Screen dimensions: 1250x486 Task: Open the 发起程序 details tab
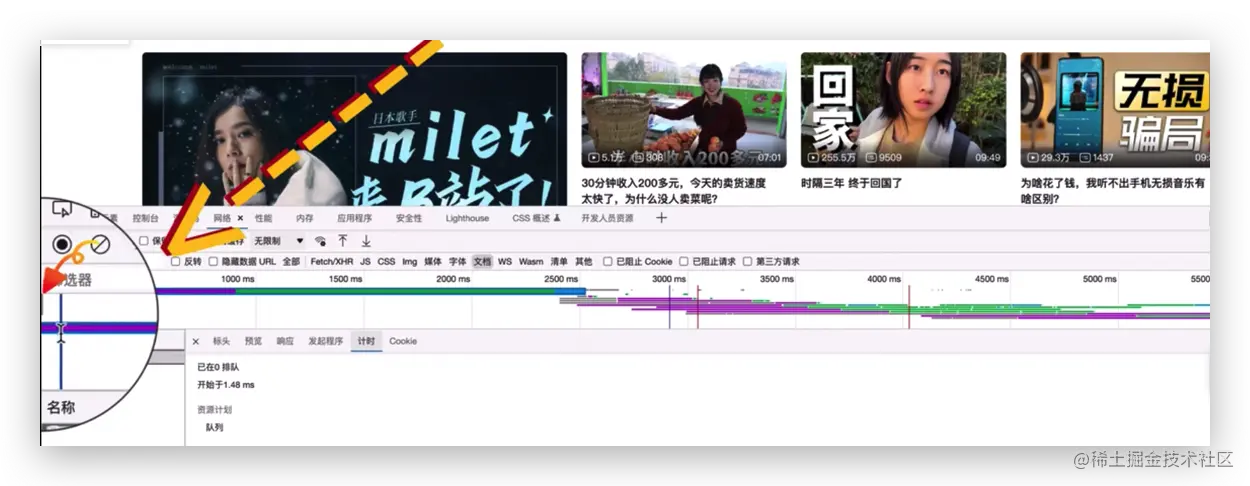[325, 341]
